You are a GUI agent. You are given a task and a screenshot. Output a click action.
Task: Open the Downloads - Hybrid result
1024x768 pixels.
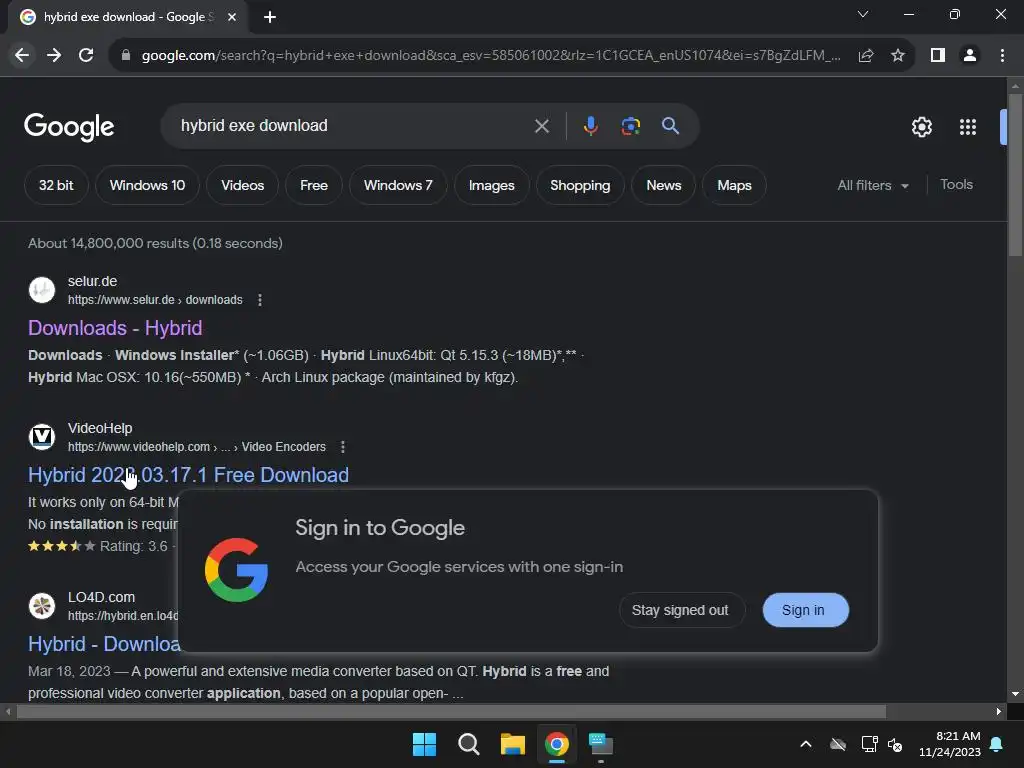[115, 328]
